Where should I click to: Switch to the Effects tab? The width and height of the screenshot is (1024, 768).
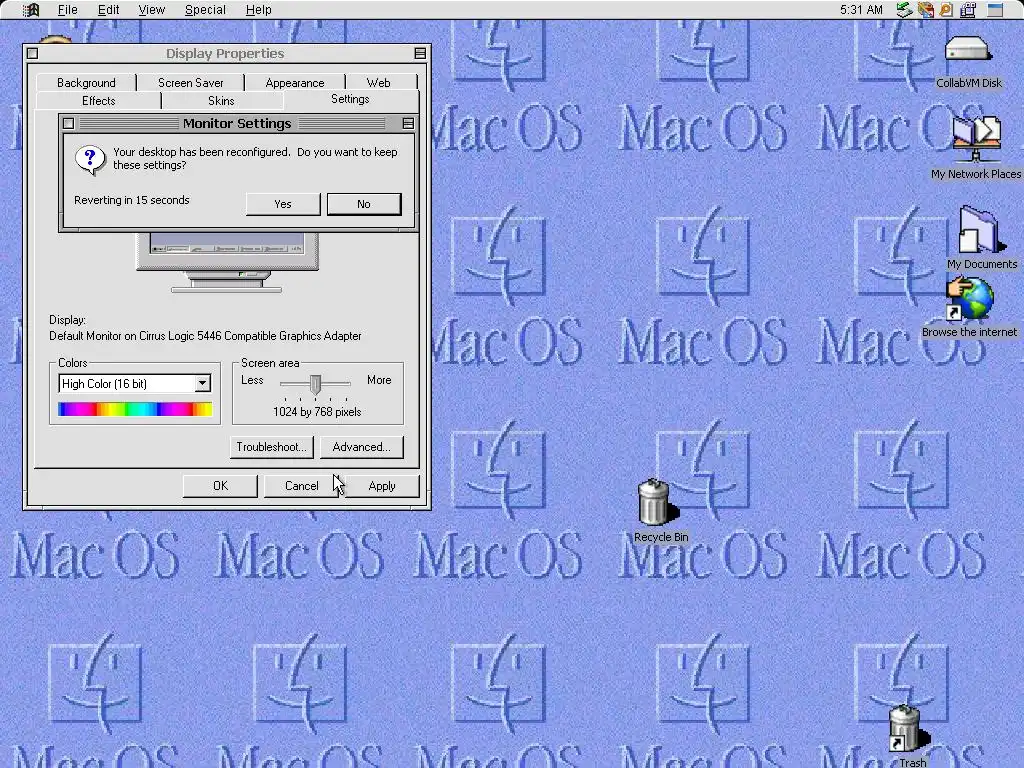point(99,101)
